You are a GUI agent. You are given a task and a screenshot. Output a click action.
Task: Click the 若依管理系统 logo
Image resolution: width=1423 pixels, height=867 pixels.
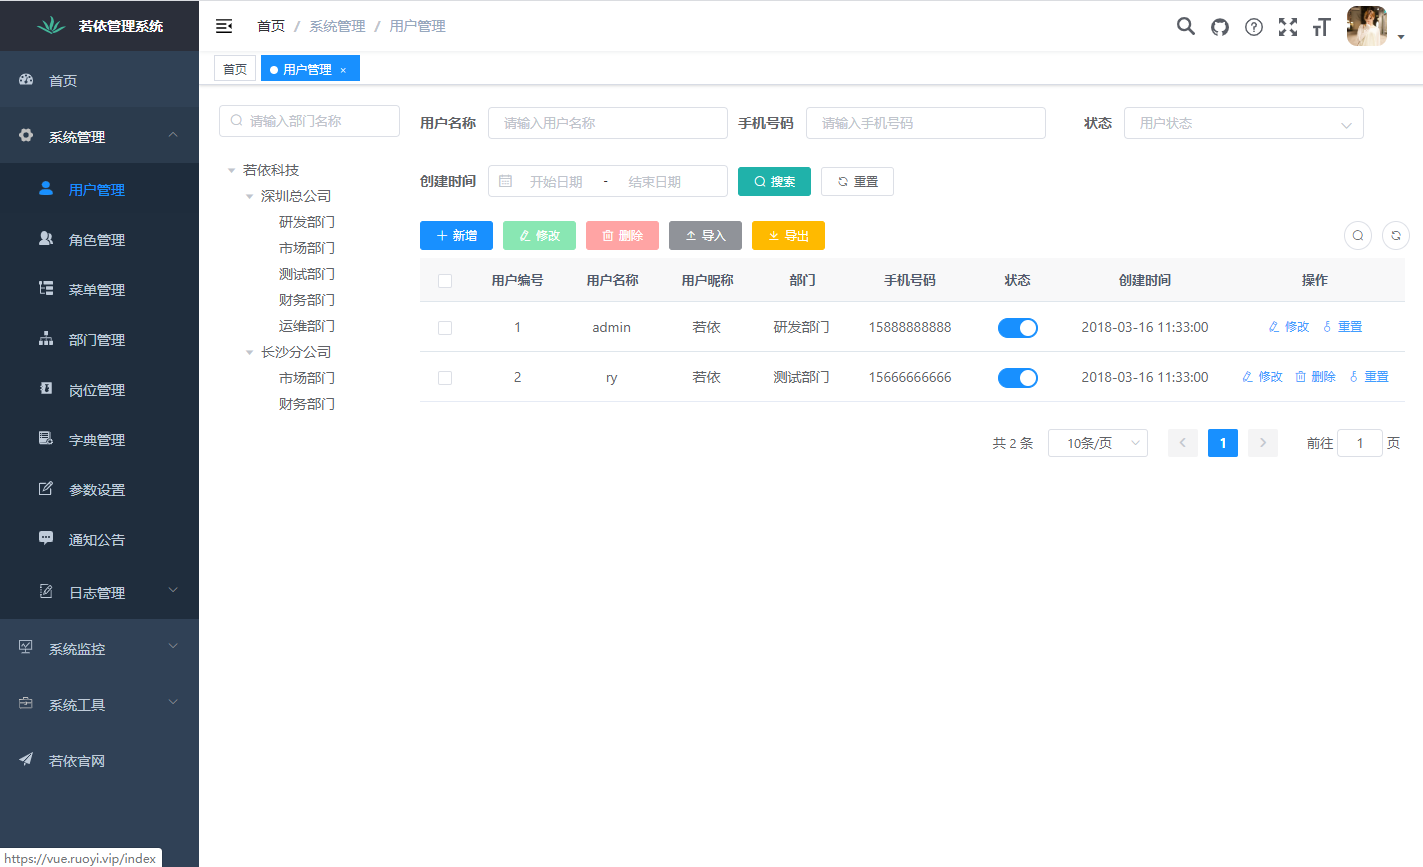pos(99,26)
